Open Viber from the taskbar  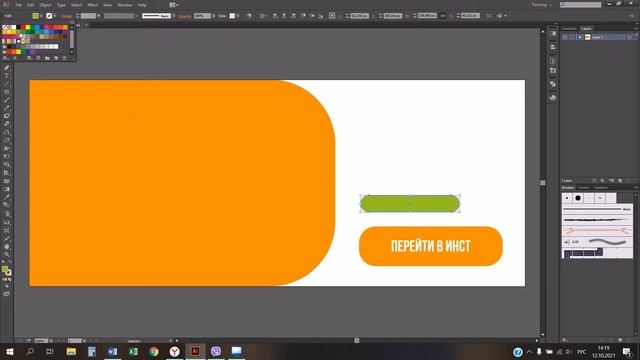click(216, 351)
